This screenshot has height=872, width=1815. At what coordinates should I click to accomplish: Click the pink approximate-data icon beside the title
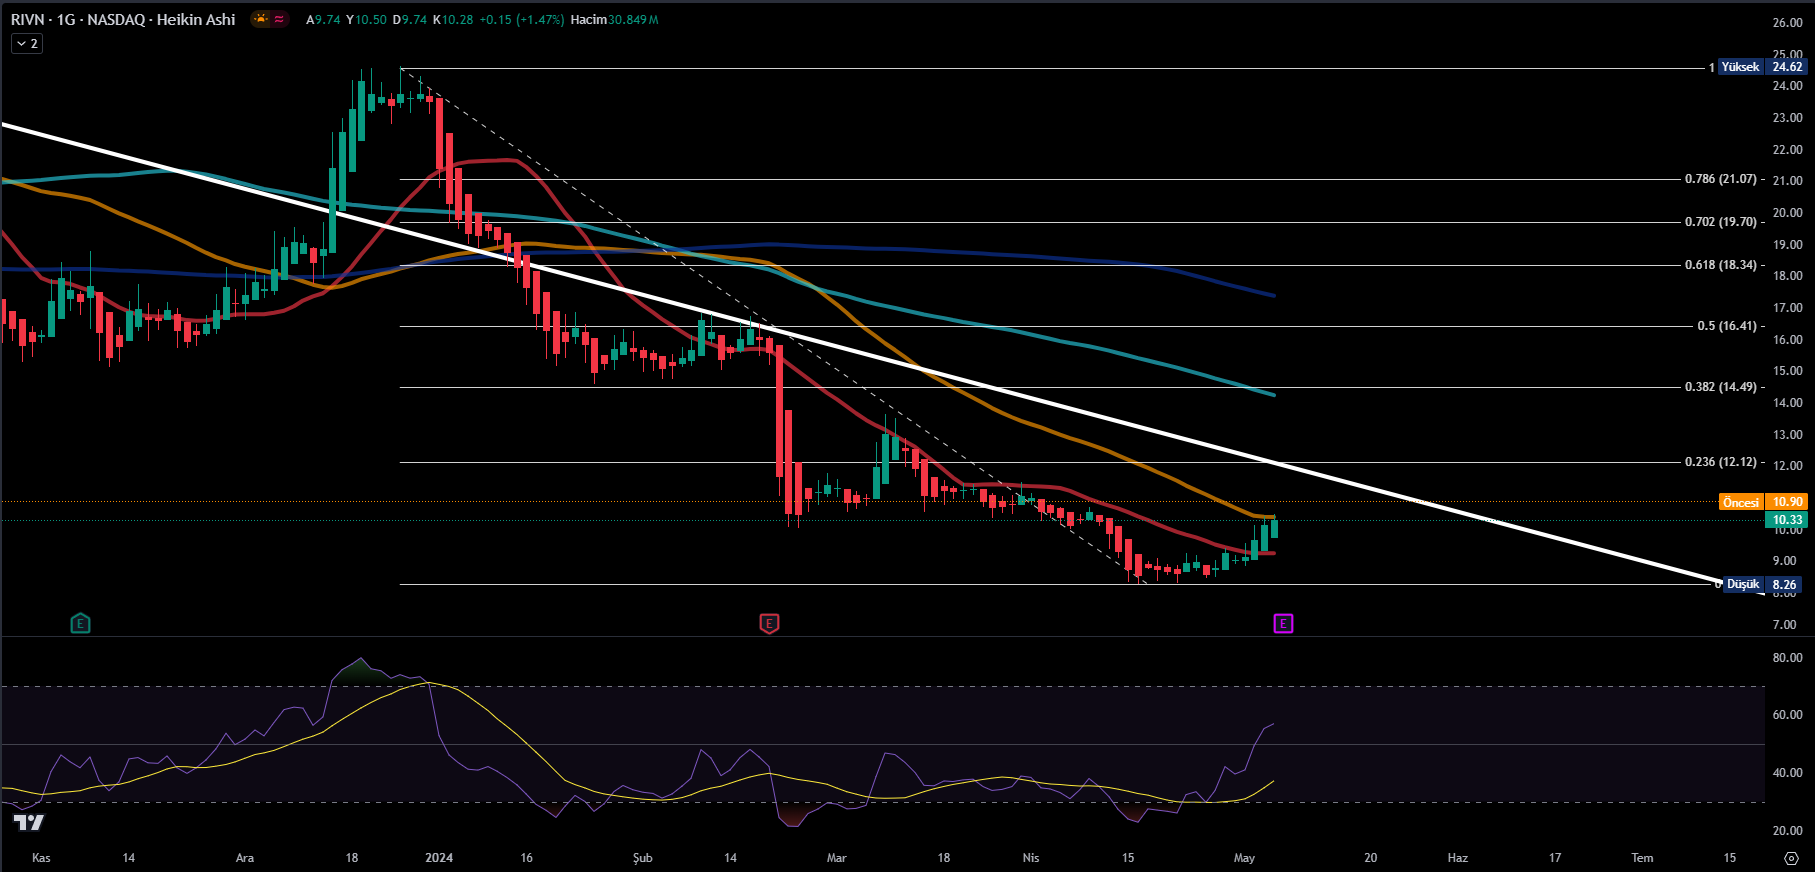(x=279, y=19)
